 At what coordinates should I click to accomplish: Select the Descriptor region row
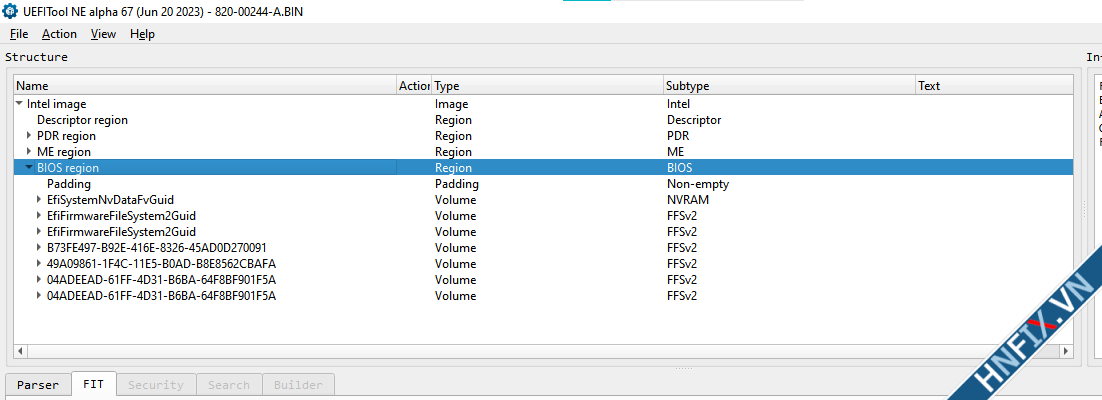(82, 120)
